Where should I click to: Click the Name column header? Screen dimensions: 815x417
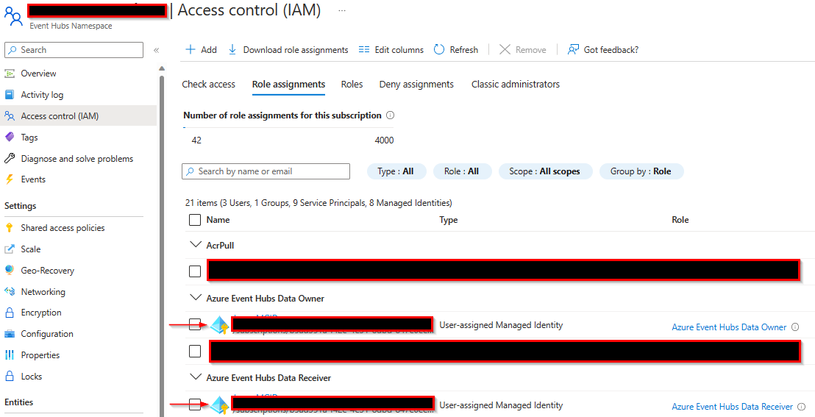tap(218, 220)
